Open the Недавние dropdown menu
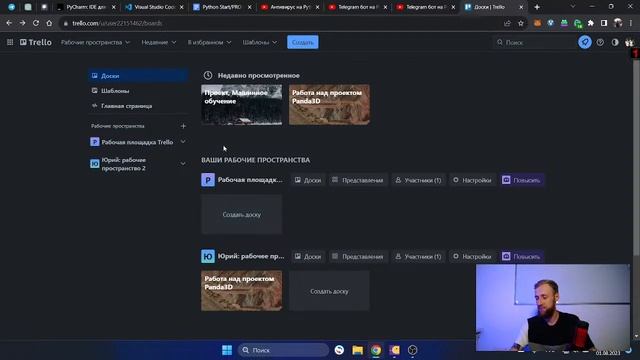The image size is (640, 360). pos(159,42)
